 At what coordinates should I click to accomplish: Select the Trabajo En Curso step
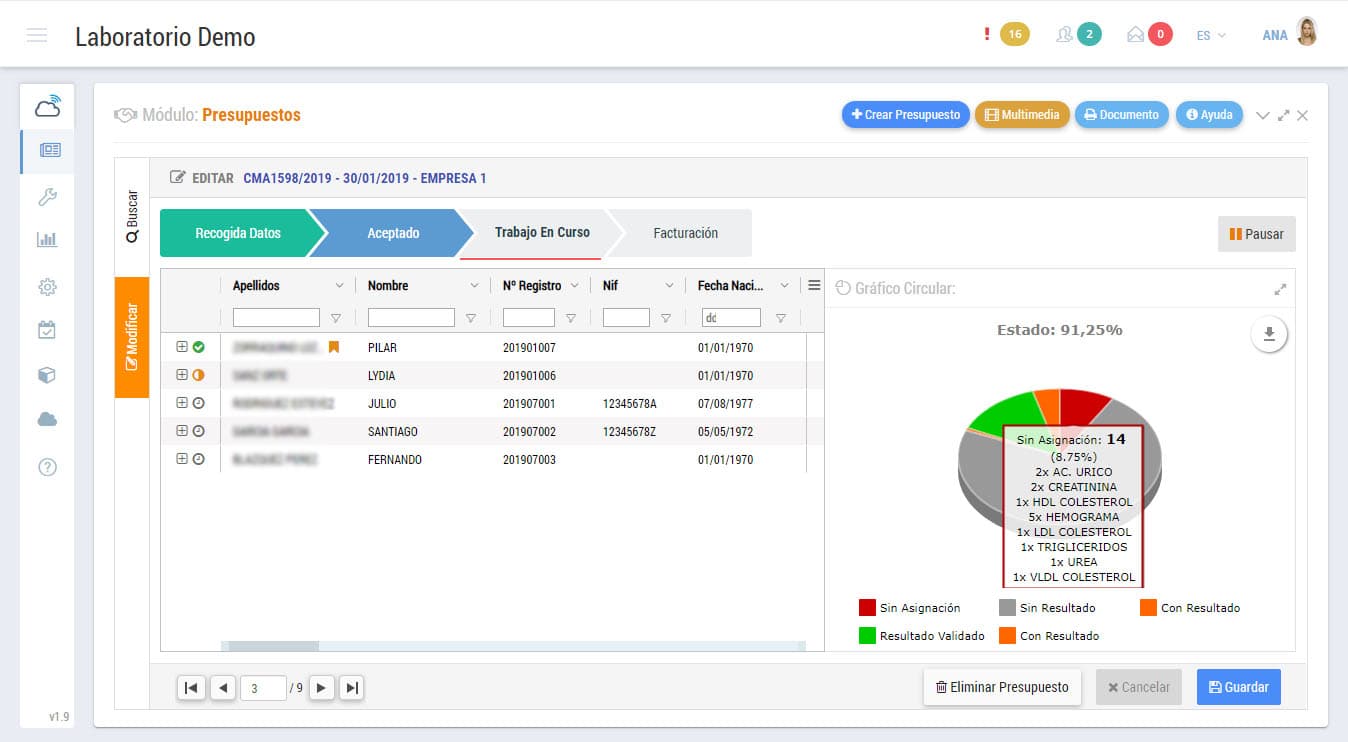click(x=542, y=232)
